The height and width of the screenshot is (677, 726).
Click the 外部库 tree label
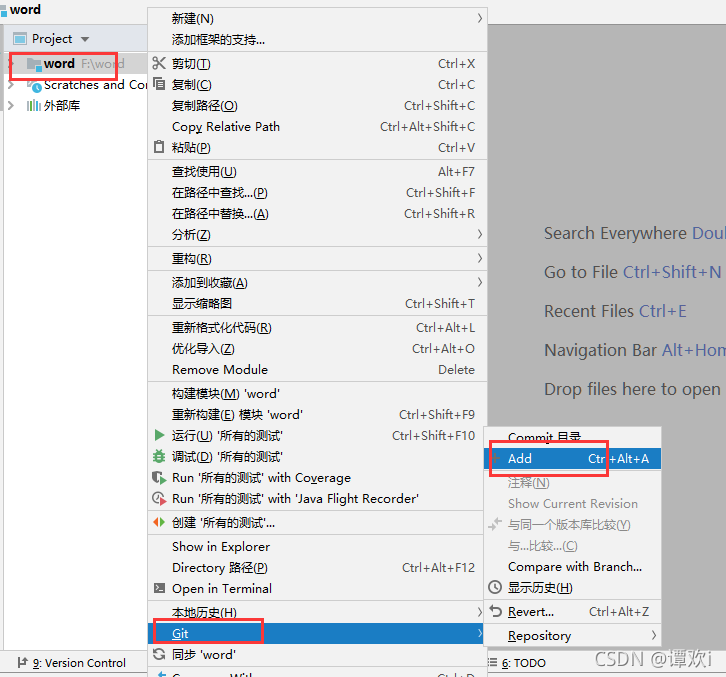pos(62,106)
